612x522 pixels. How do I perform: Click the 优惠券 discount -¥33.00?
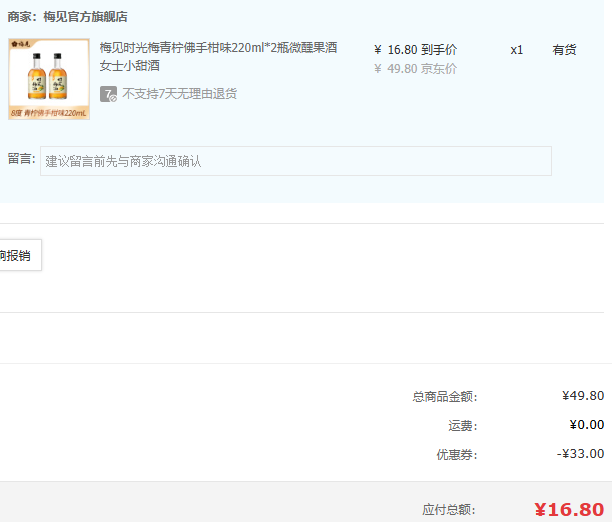pyautogui.click(x=580, y=454)
